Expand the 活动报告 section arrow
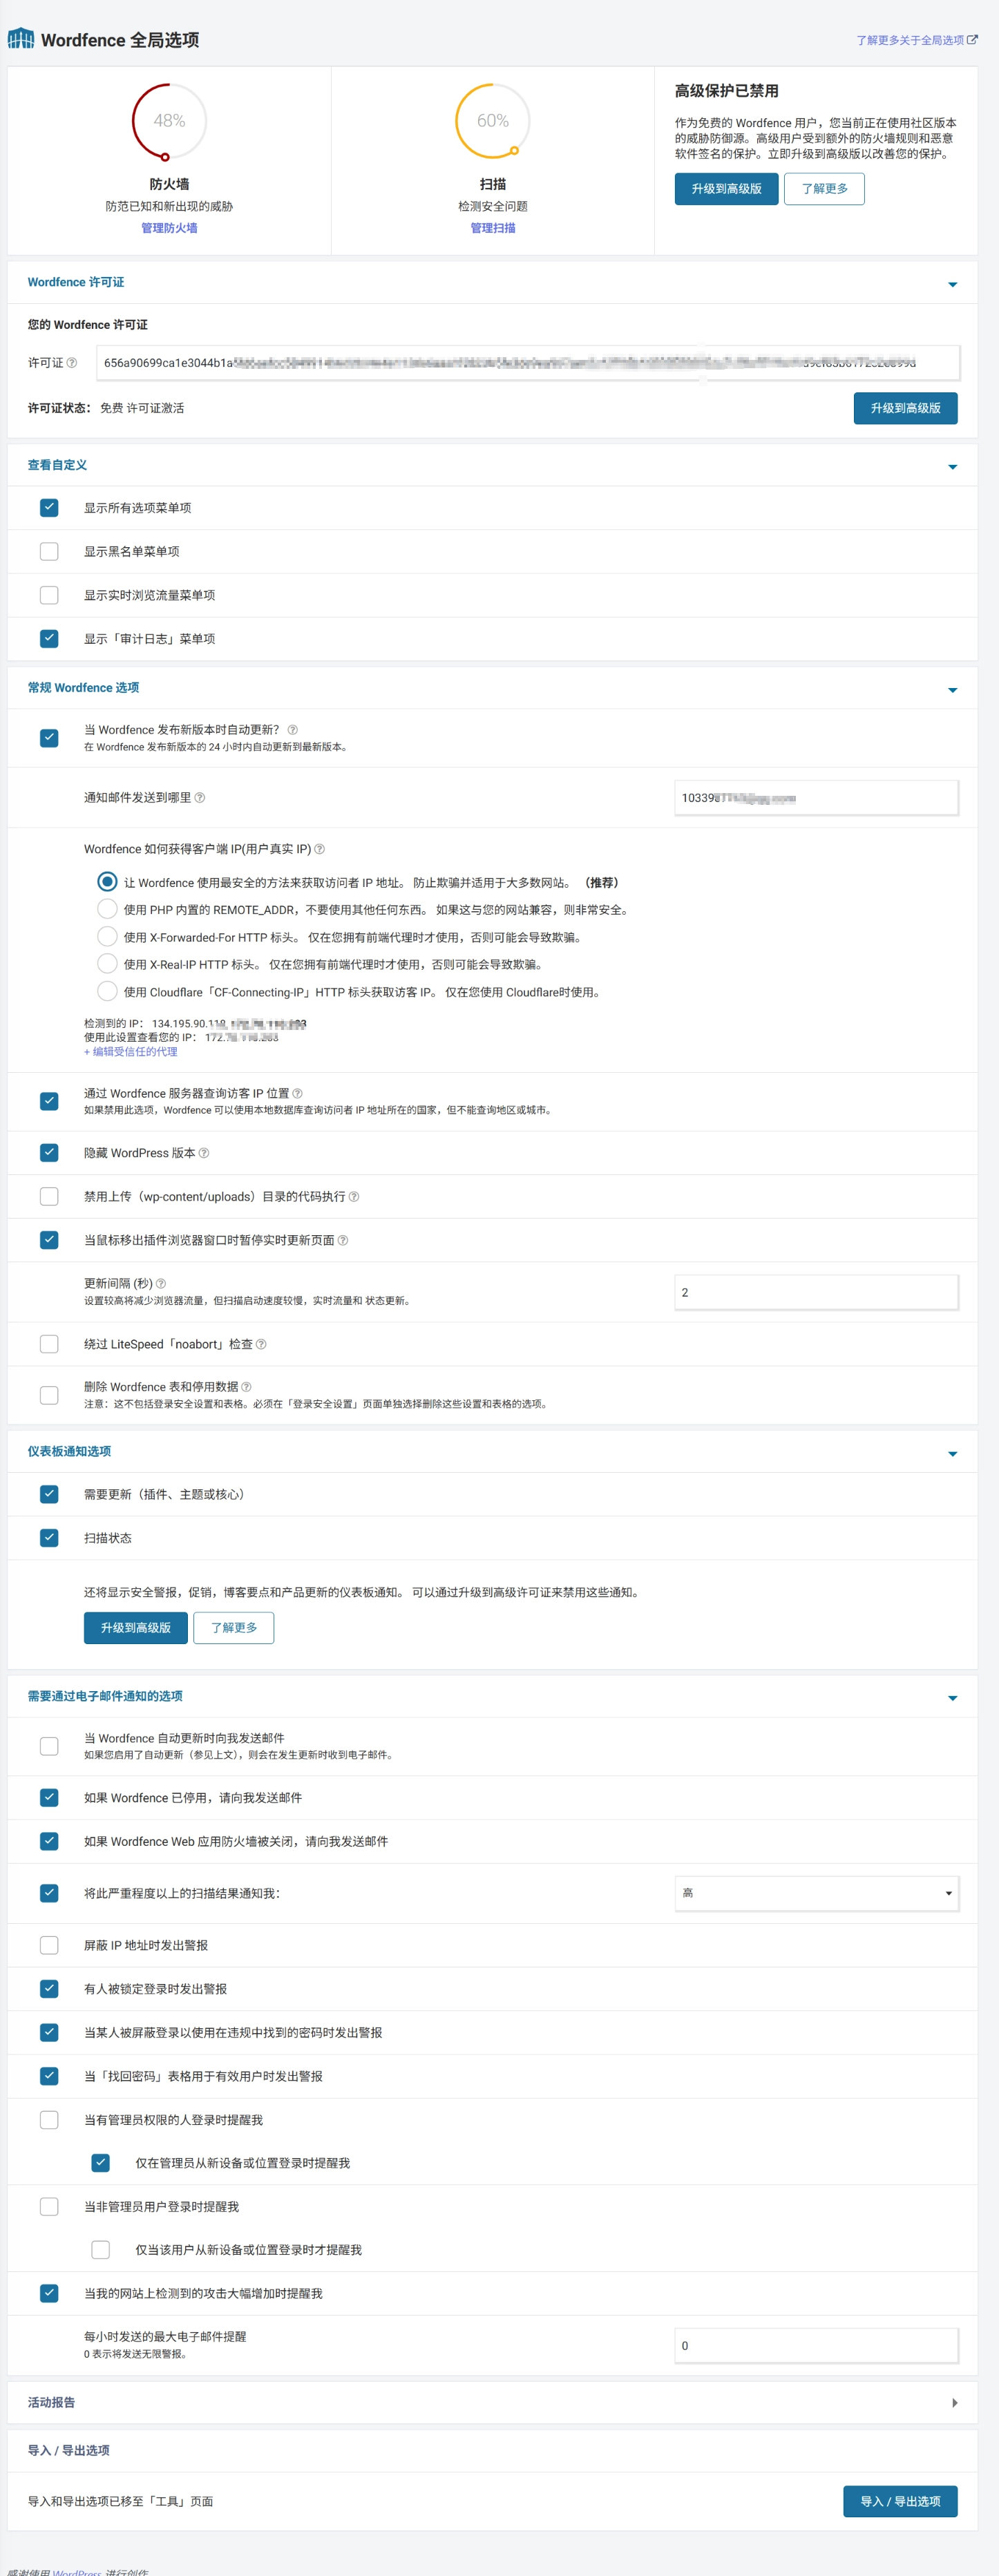Image resolution: width=999 pixels, height=2576 pixels. pos(954,2403)
